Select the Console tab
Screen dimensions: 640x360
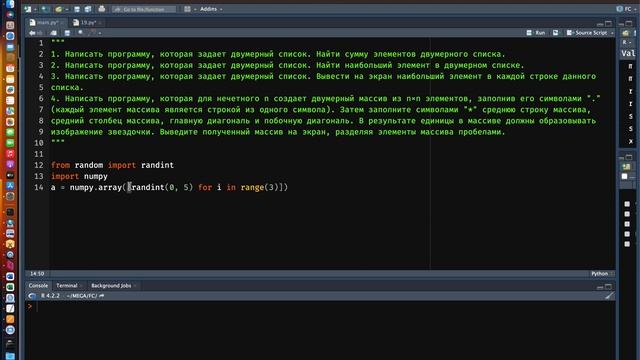click(38, 286)
